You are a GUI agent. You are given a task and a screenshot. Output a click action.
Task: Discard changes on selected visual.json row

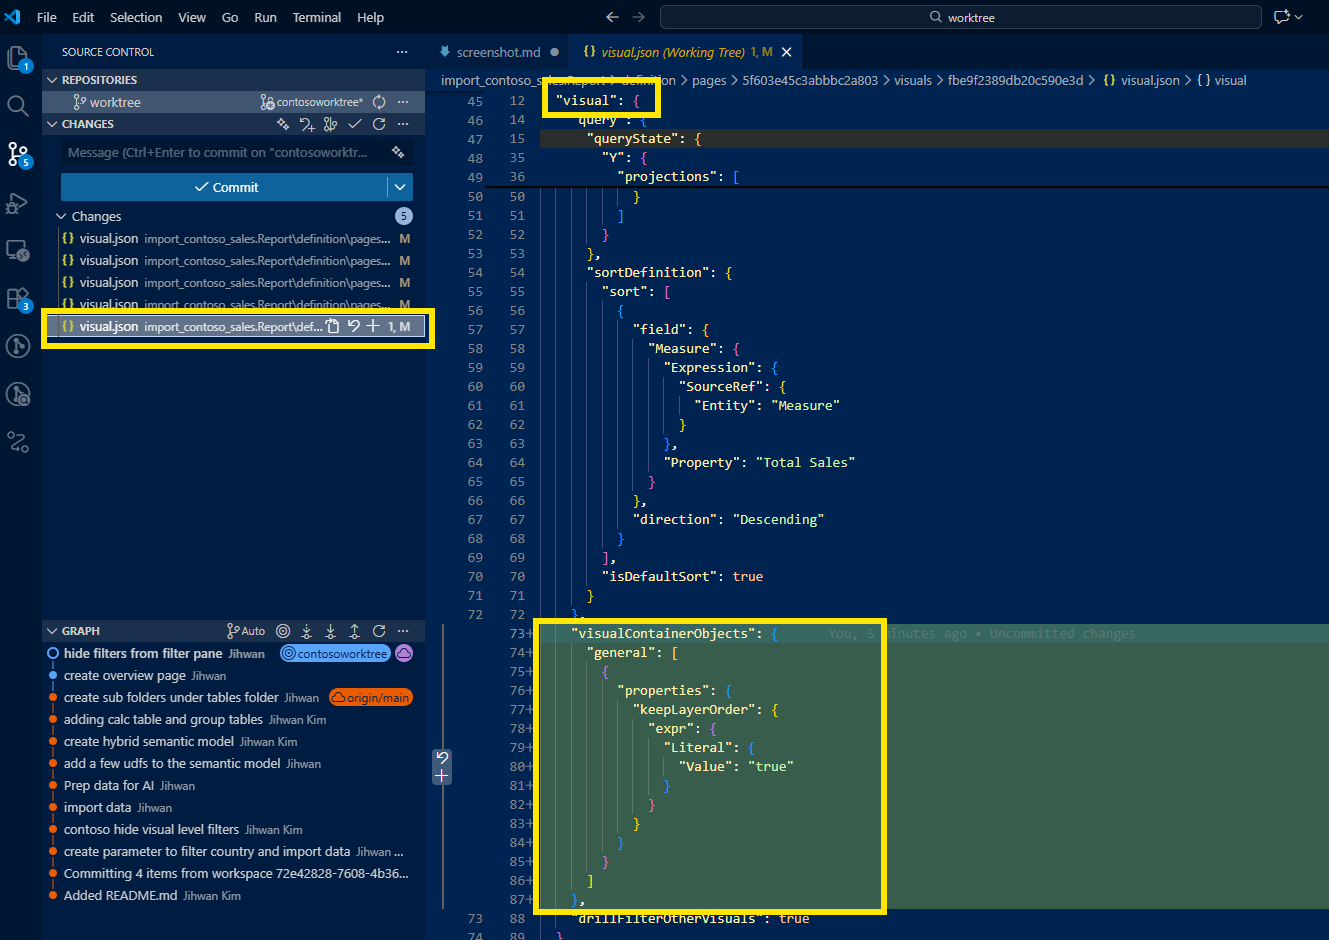click(x=353, y=326)
